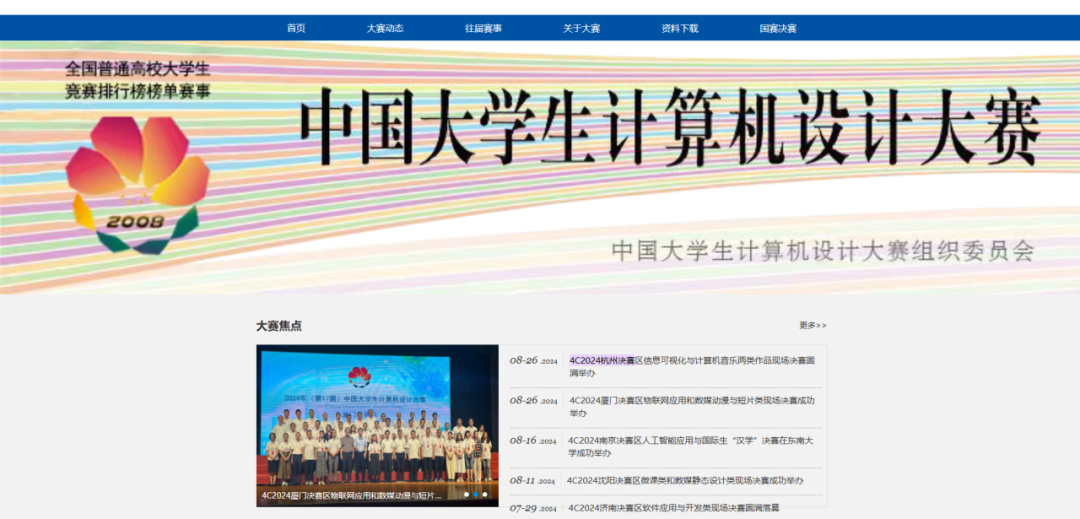Open the 4C2024济南决赛区软件应用 news article
Screen dimensions: 1080x519
click(674, 508)
